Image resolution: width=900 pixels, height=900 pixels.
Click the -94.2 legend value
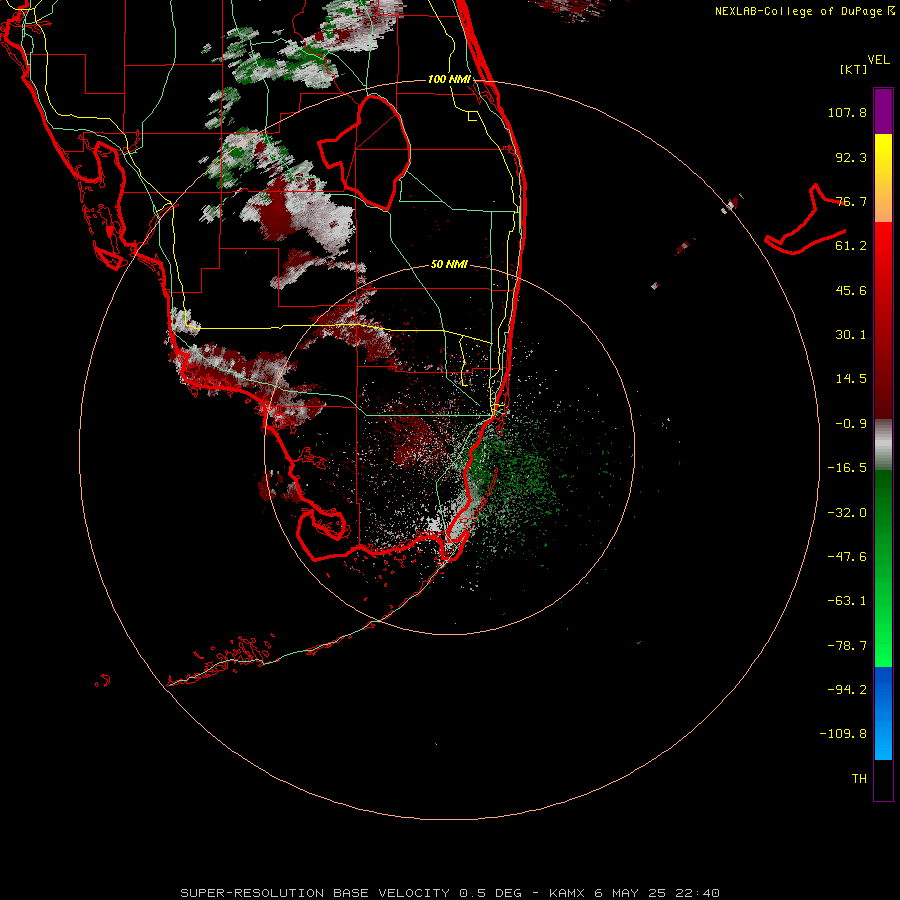(847, 689)
